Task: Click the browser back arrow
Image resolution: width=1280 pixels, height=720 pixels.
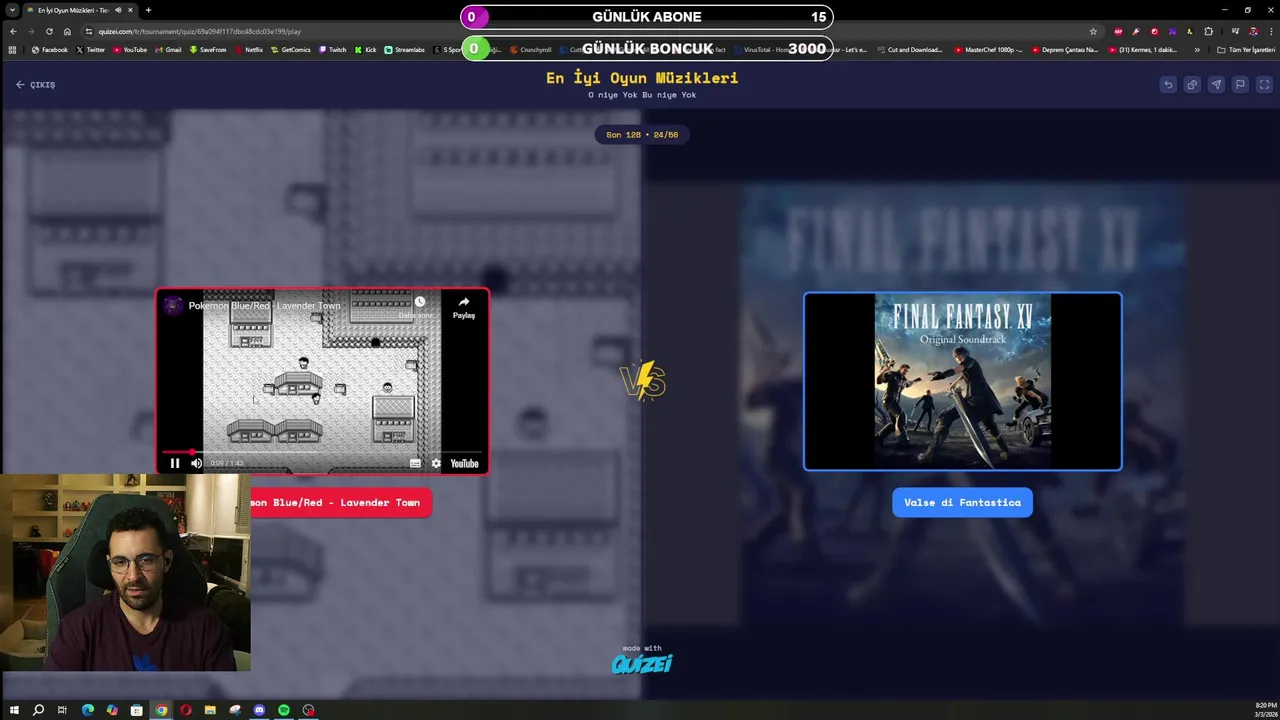Action: point(13,31)
